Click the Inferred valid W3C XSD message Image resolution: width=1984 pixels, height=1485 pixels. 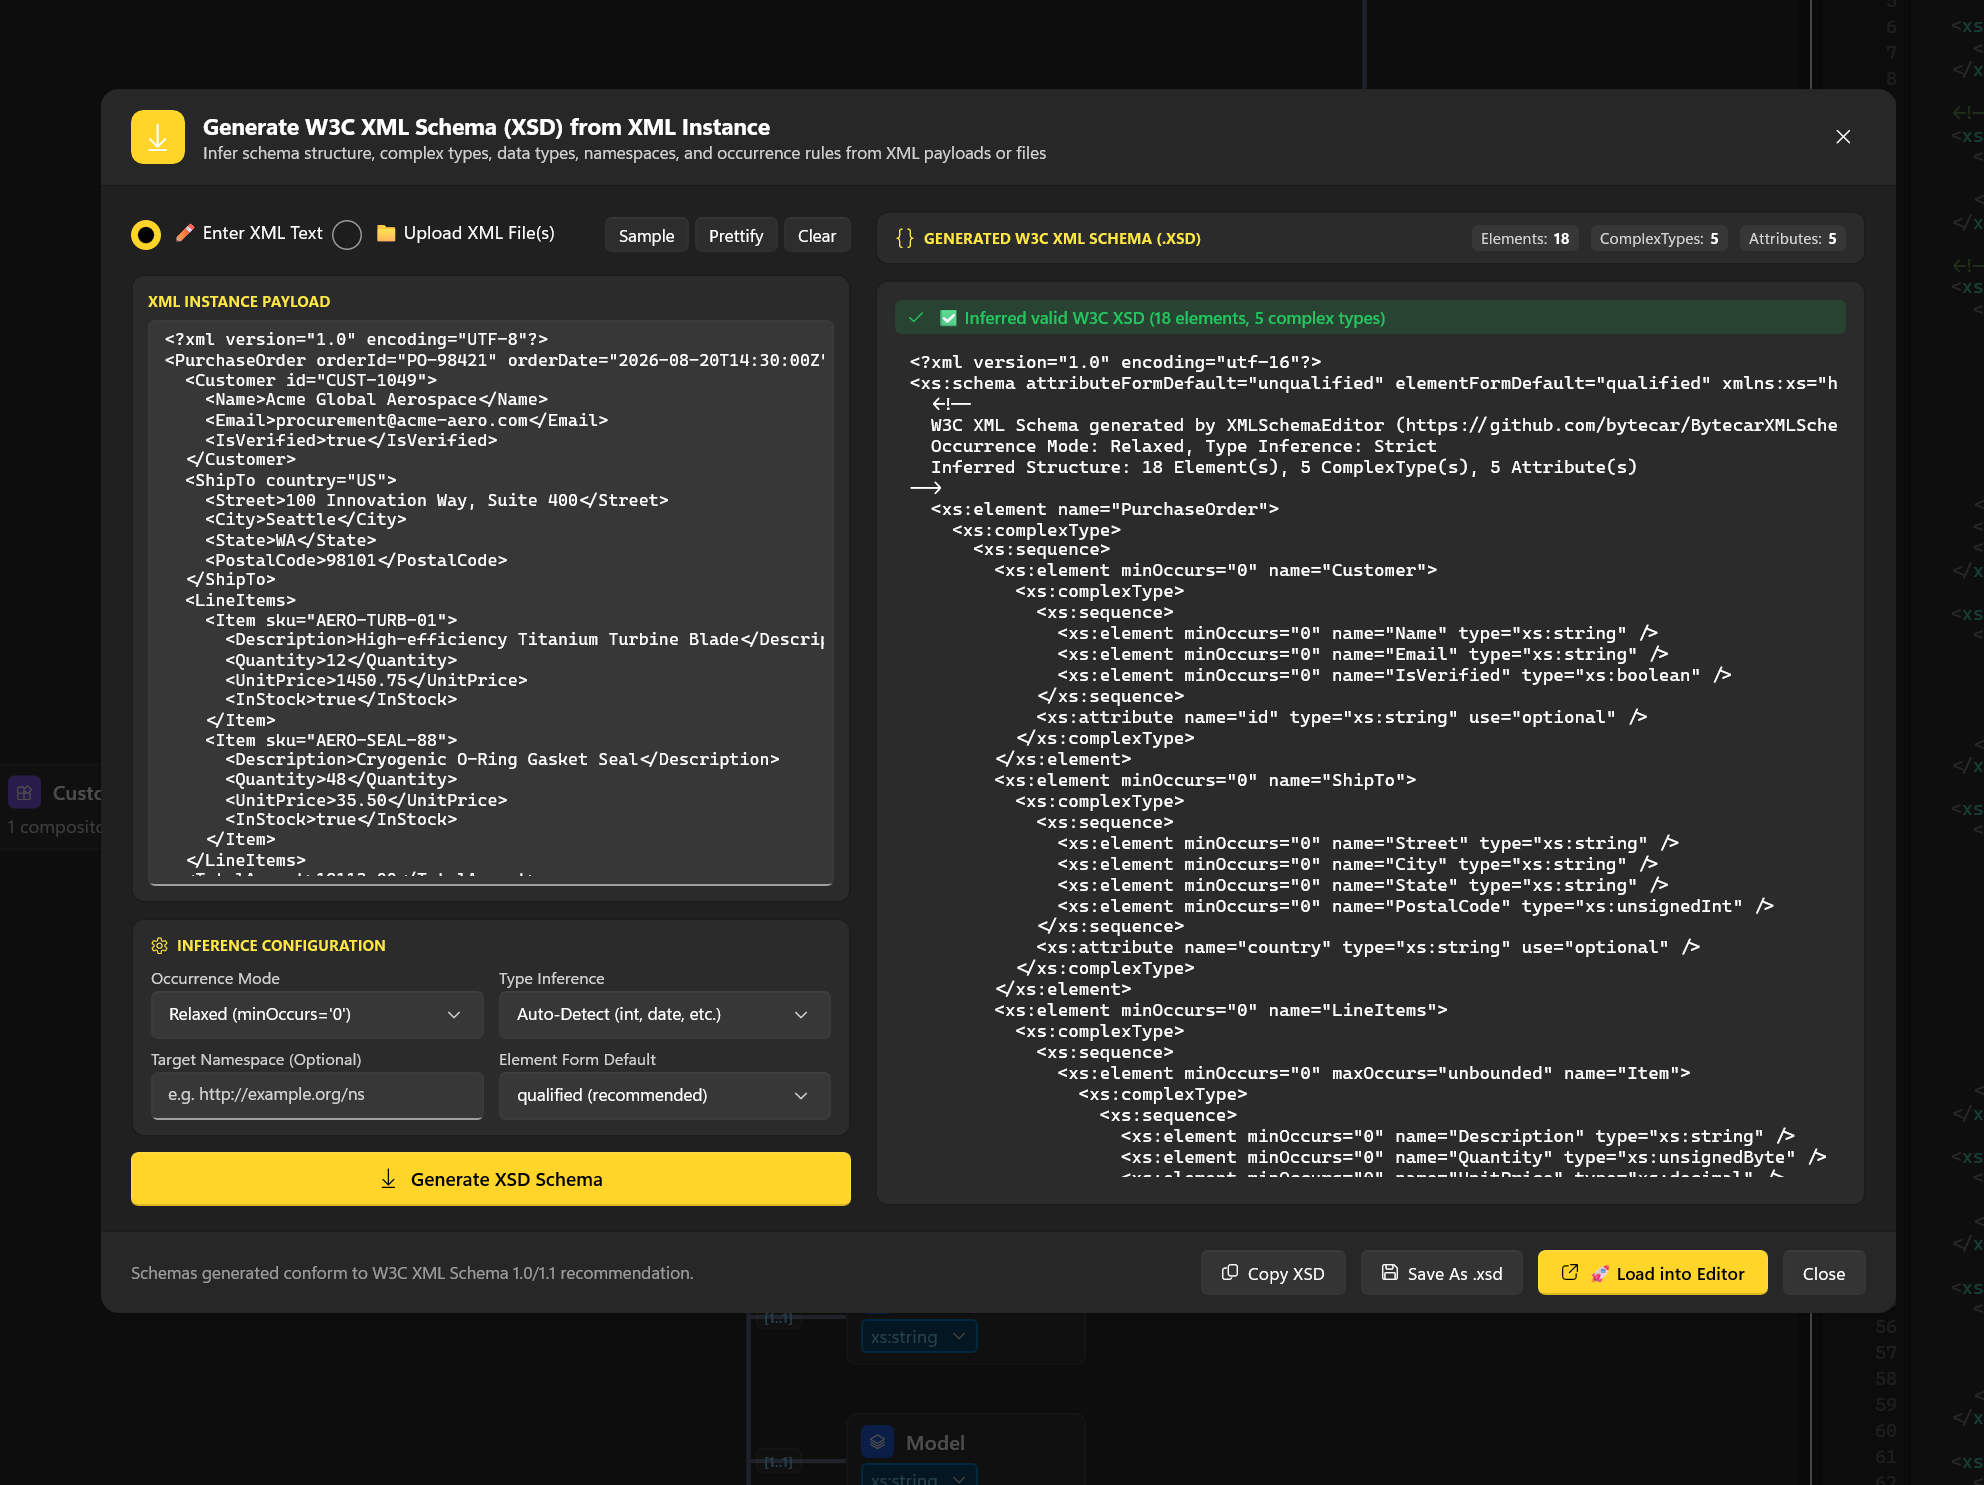tap(1175, 318)
